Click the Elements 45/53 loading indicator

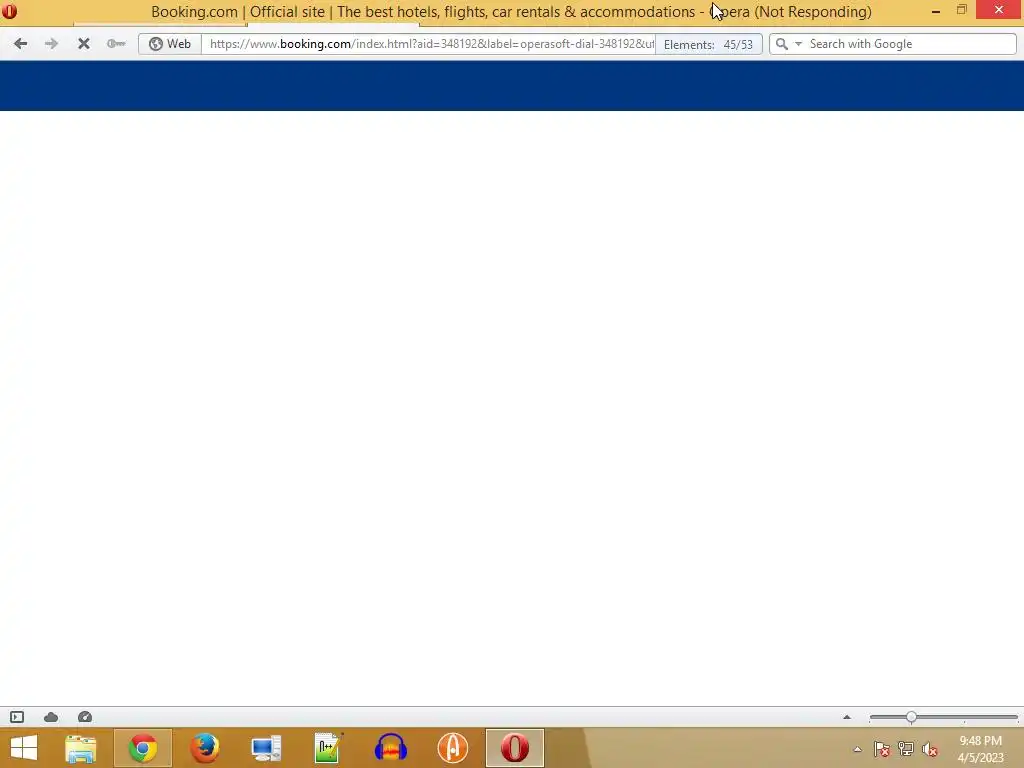coord(709,44)
